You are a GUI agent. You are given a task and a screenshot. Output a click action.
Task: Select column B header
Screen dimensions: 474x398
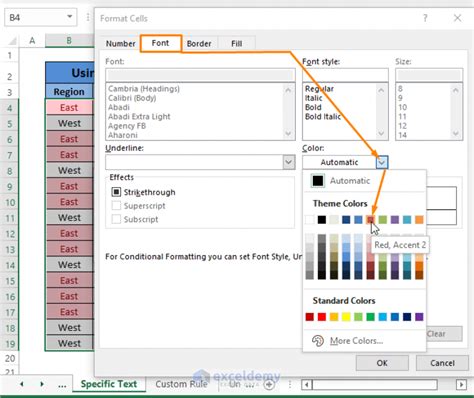[69, 41]
